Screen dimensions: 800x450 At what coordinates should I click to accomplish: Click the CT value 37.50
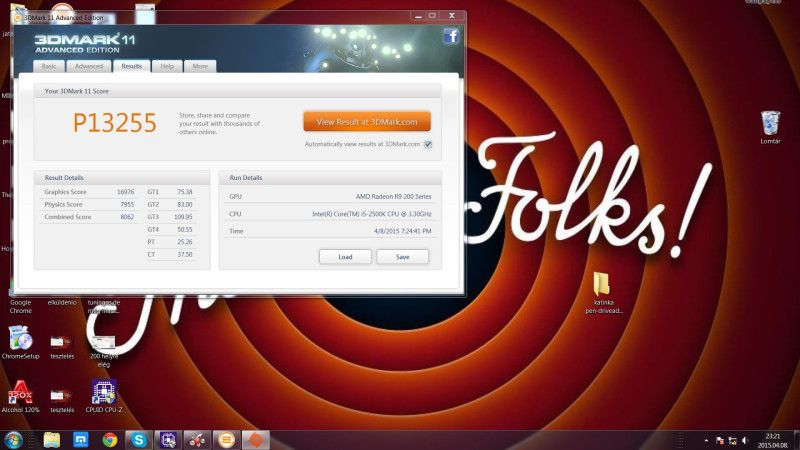[185, 255]
